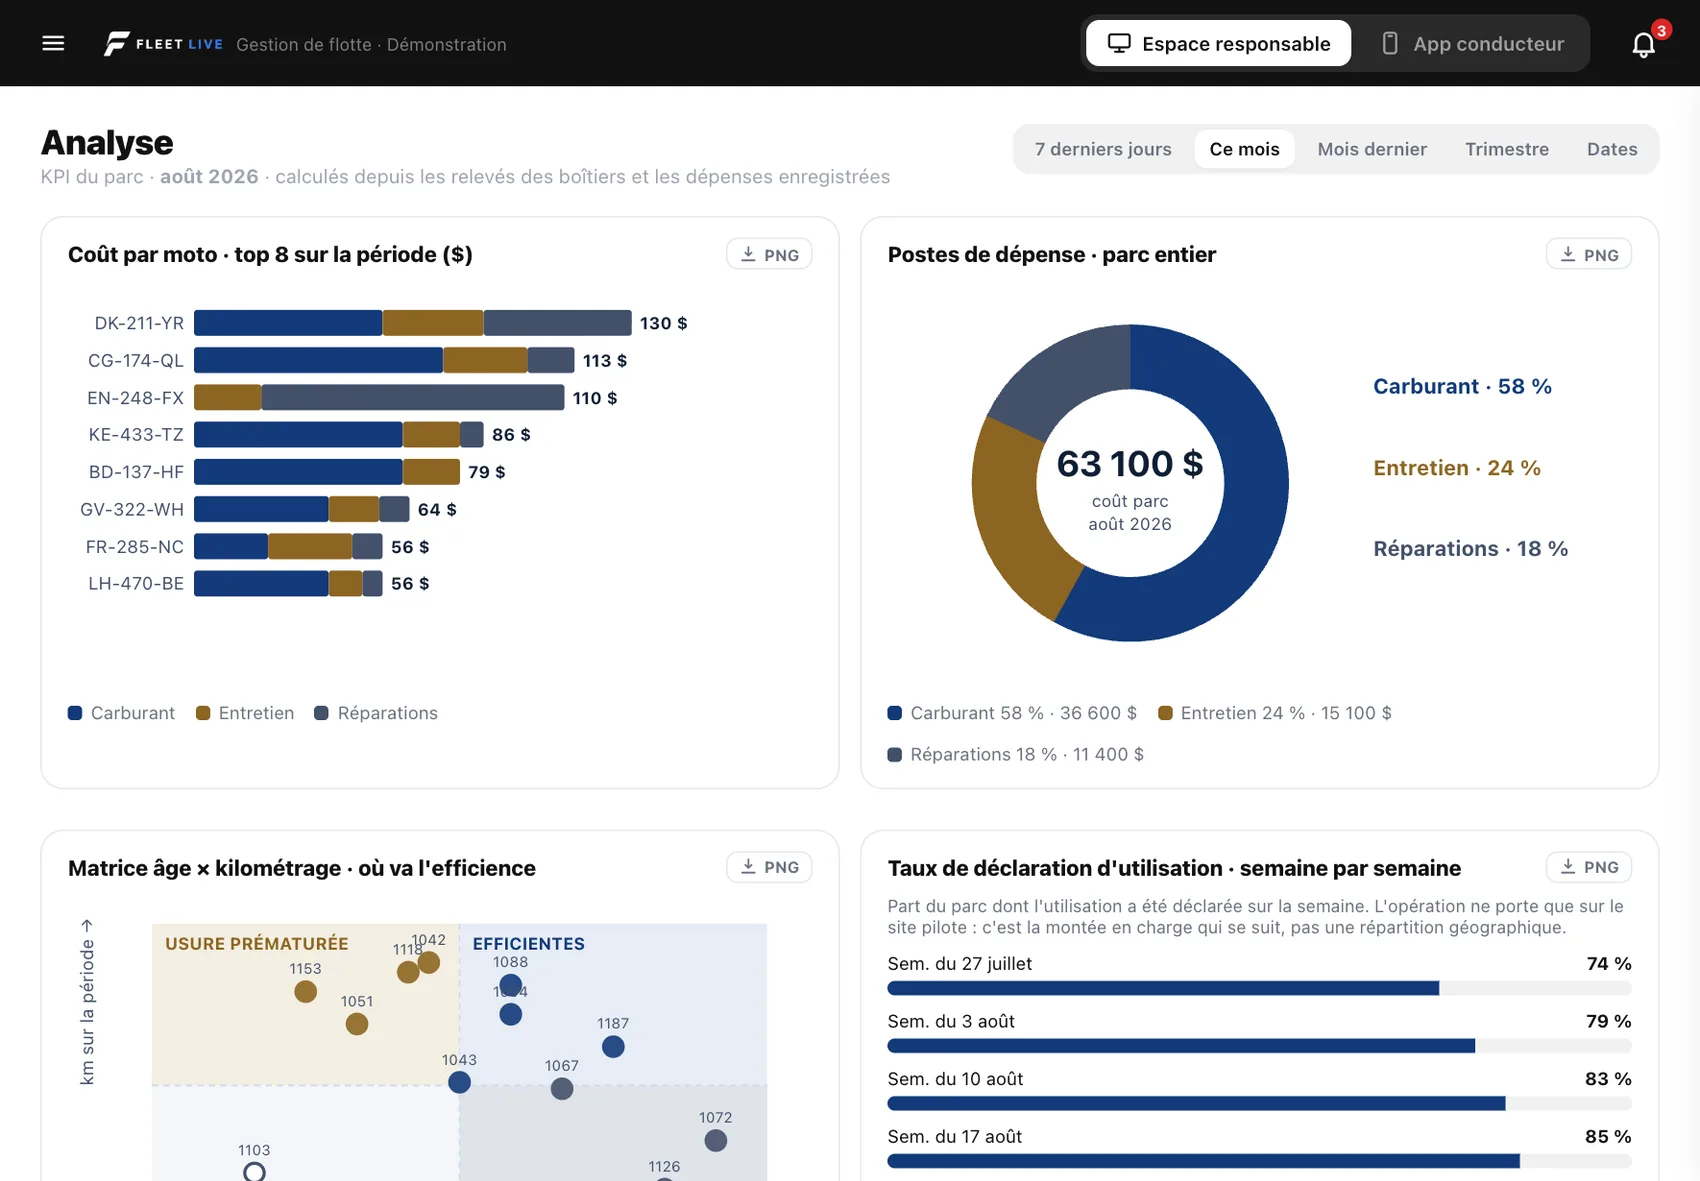Select the 7 derniers jours period
1700x1181 pixels.
pyautogui.click(x=1103, y=149)
